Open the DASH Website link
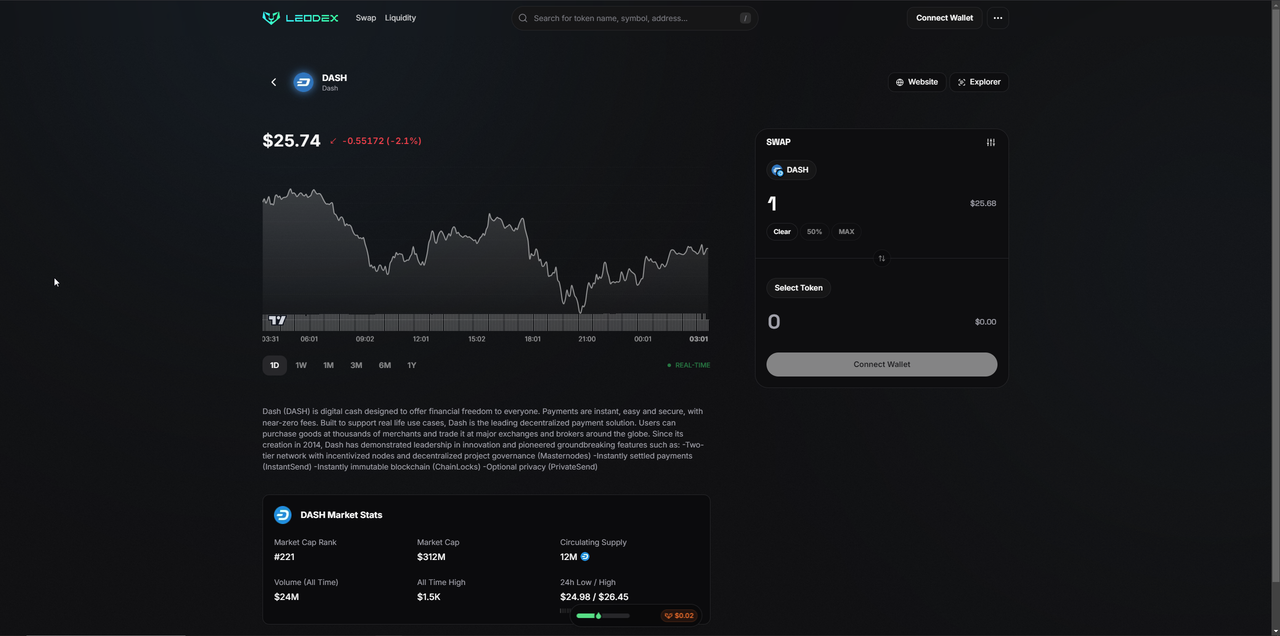 [916, 82]
